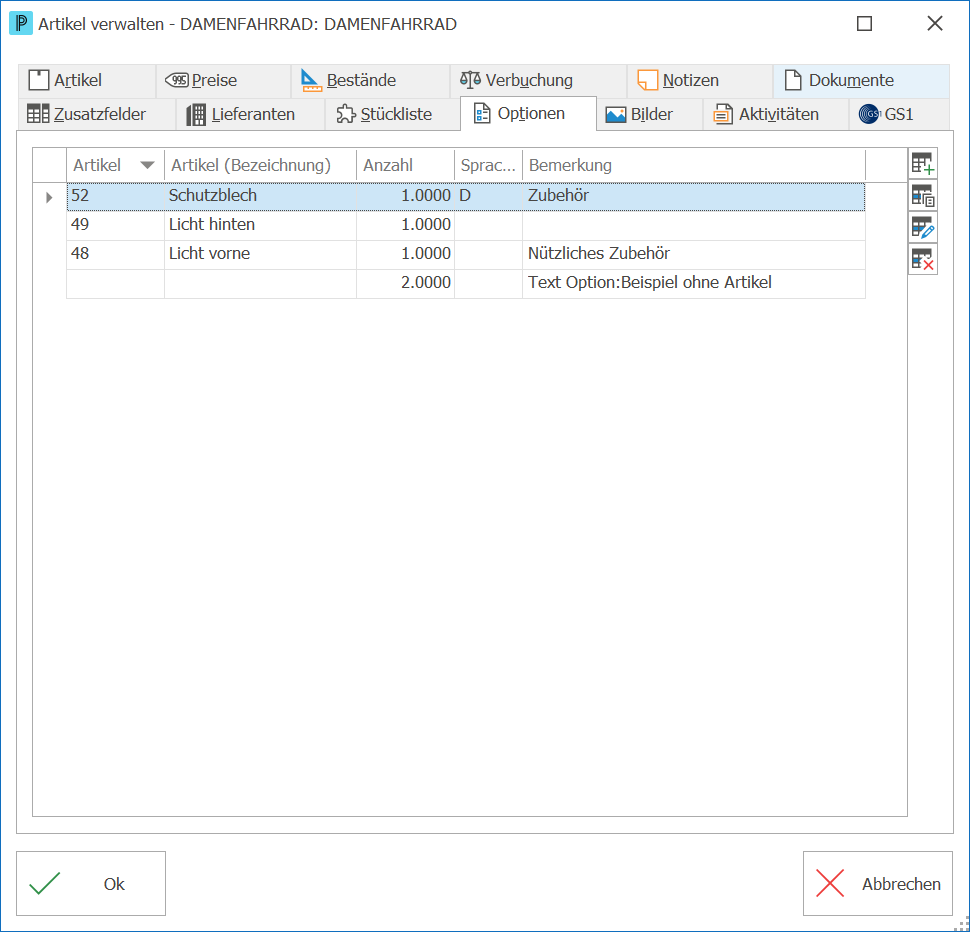Switch to the Dokumente tab
970x932 pixels.
coord(861,80)
